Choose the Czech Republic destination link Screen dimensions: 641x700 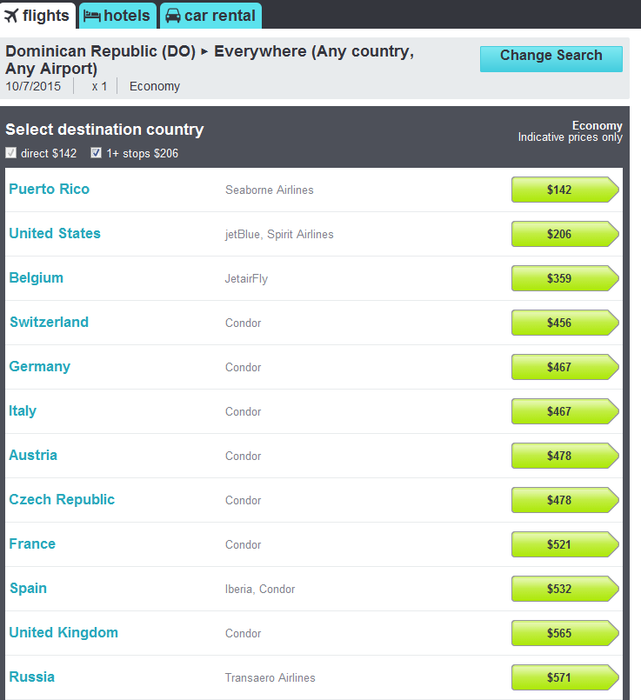point(62,499)
